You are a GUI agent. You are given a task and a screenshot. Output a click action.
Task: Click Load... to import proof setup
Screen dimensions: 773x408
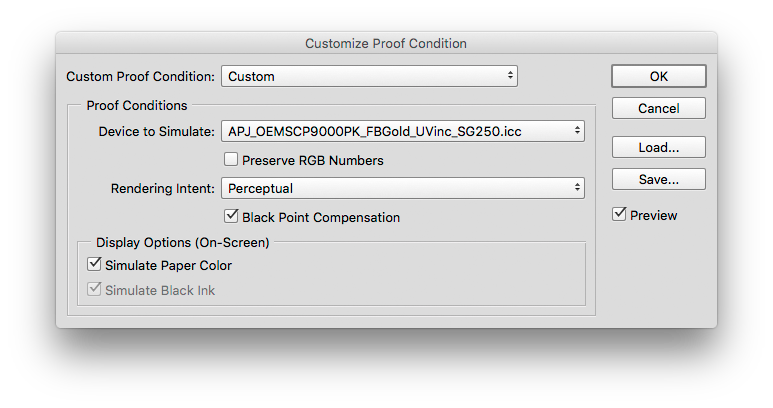[659, 147]
